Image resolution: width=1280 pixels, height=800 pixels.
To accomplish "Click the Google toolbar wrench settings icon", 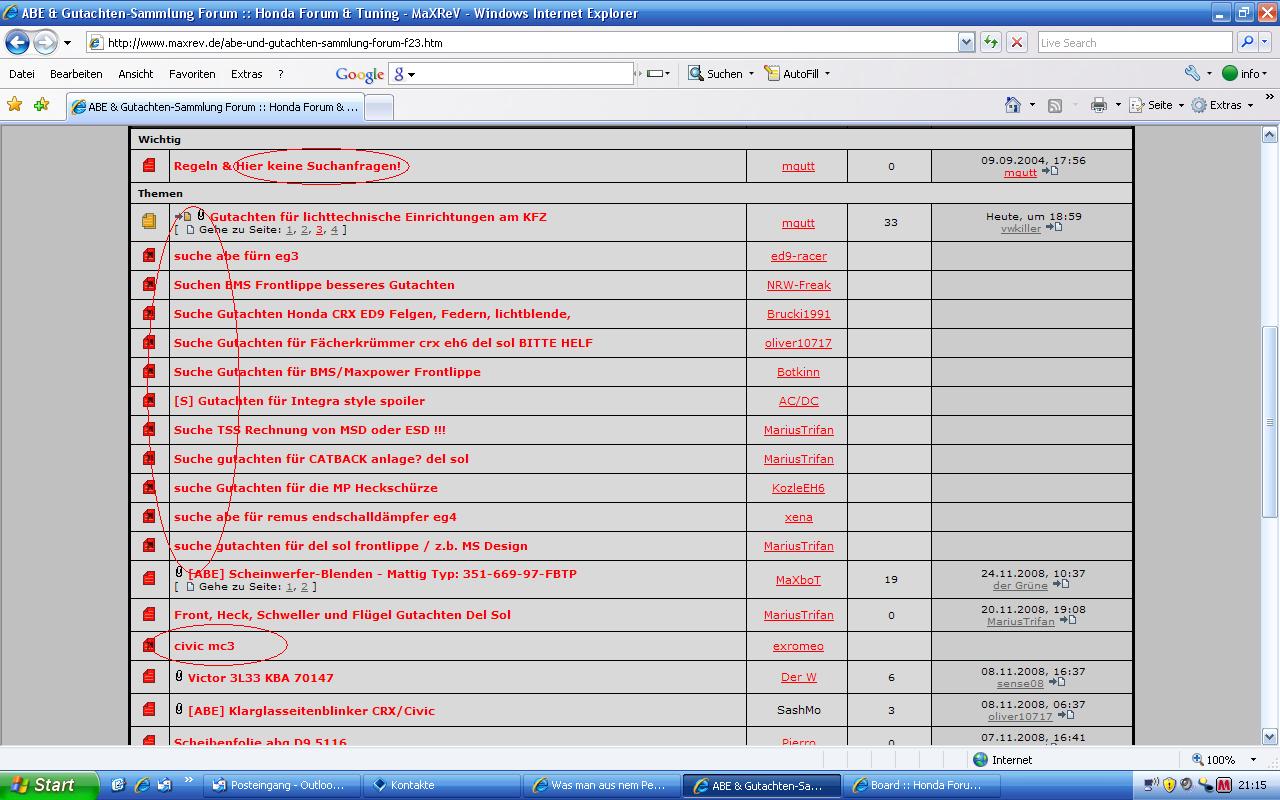I will (1192, 73).
